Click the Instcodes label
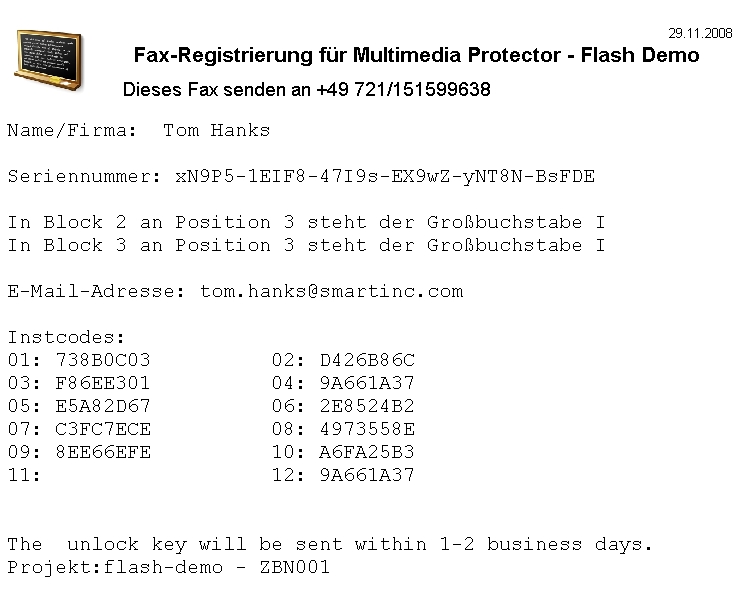Viewport: 744px width, 594px height. tap(67, 338)
